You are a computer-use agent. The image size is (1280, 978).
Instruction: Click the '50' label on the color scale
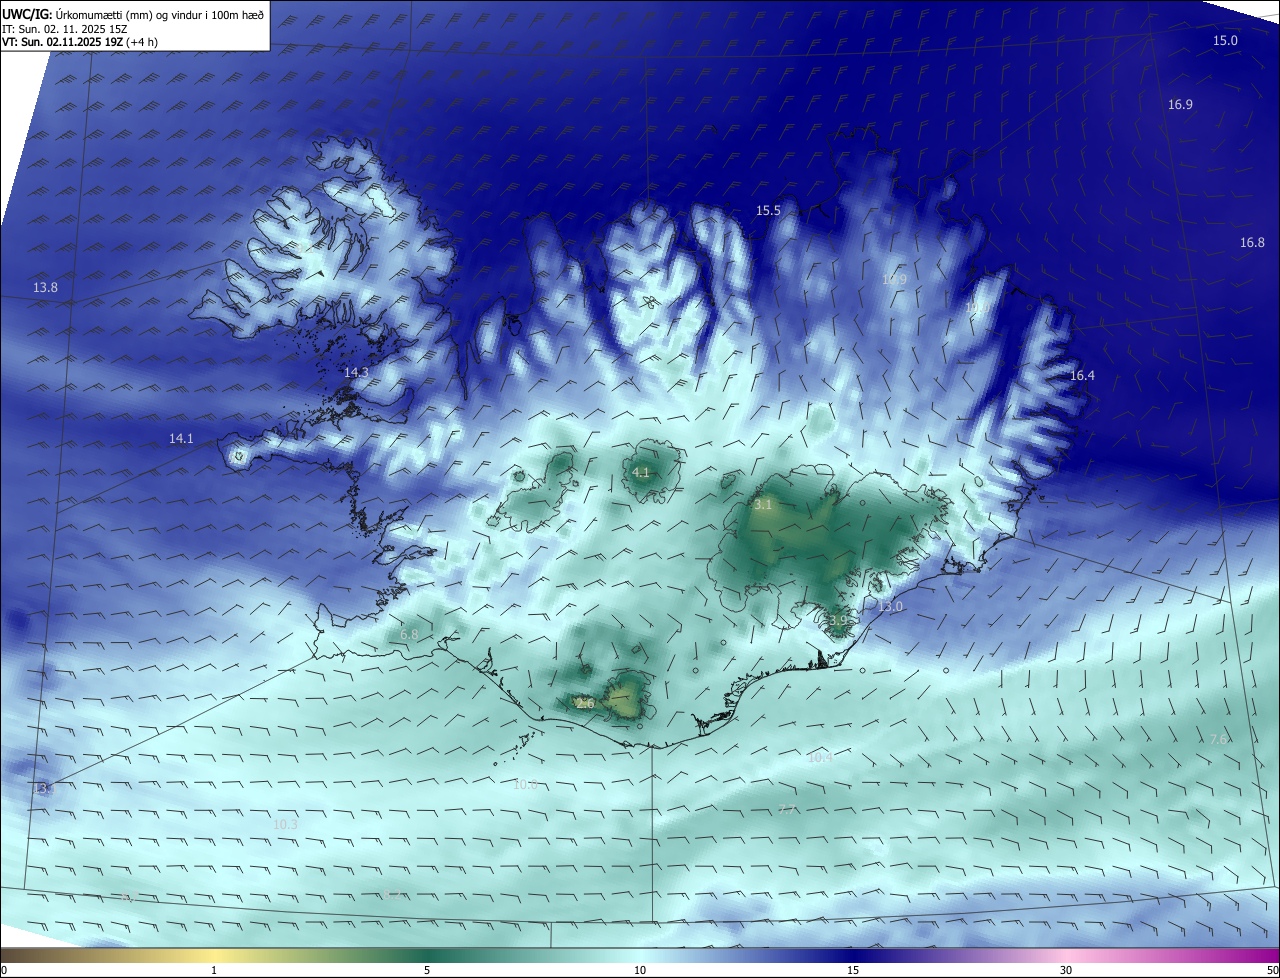point(1272,970)
